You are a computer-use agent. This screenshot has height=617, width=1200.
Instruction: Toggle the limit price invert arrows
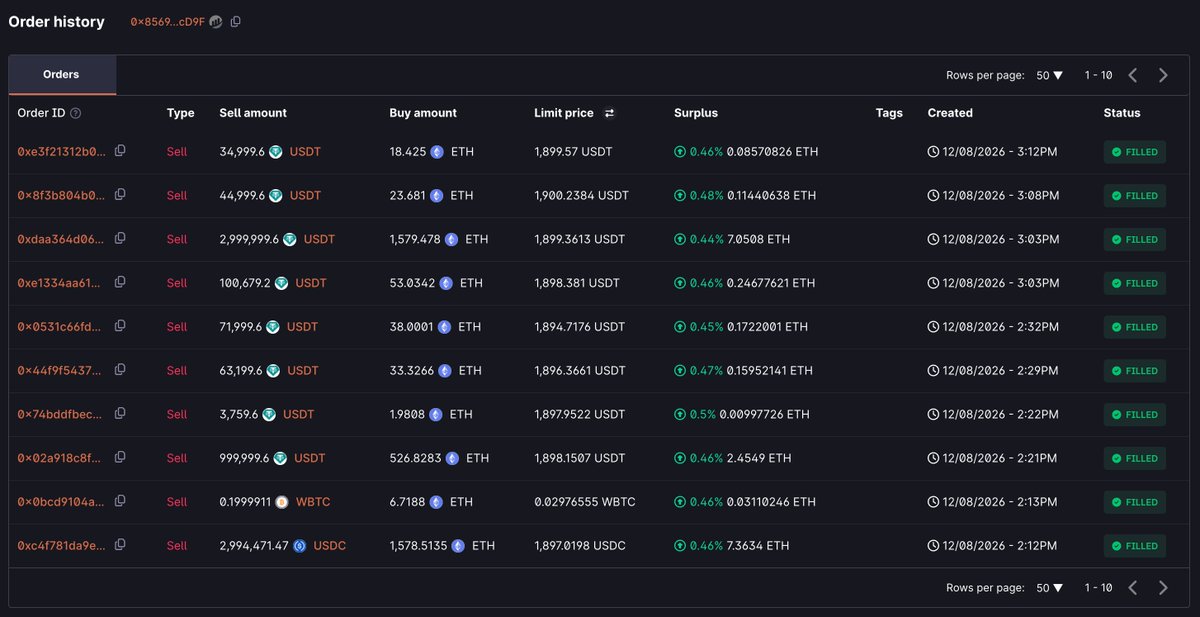pos(609,114)
